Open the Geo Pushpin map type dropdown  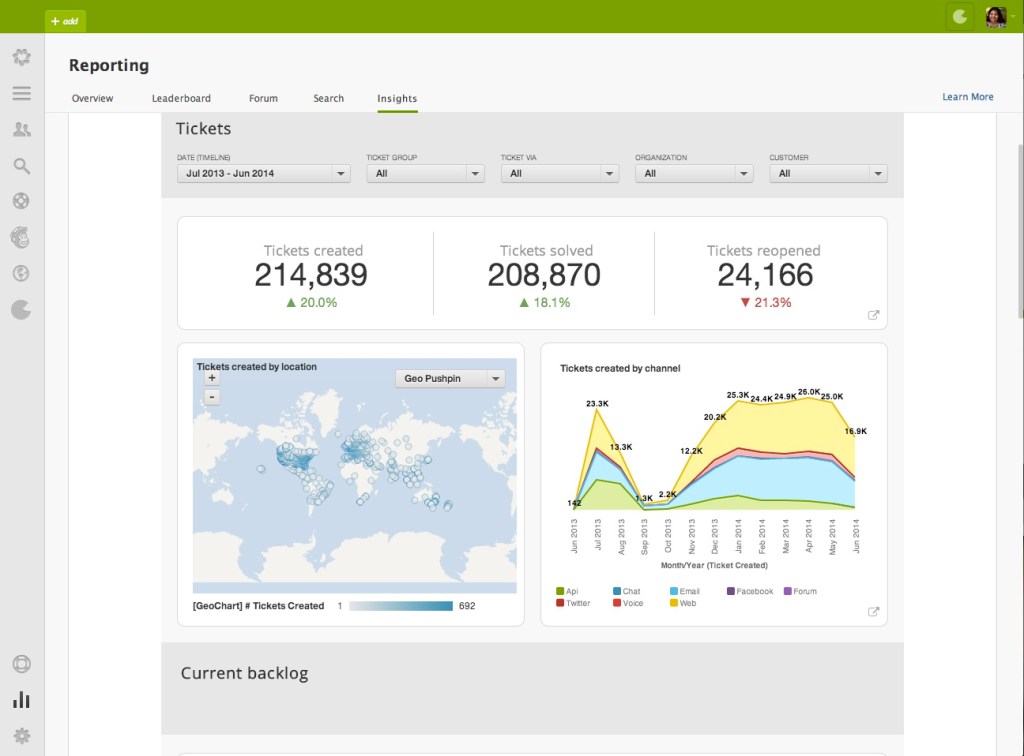450,379
